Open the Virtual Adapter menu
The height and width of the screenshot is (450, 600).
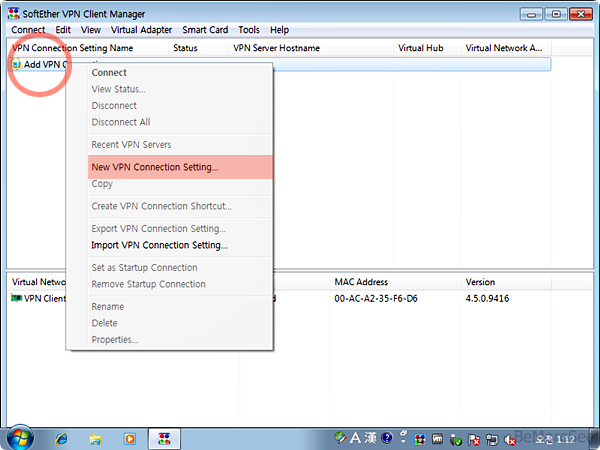tap(141, 30)
